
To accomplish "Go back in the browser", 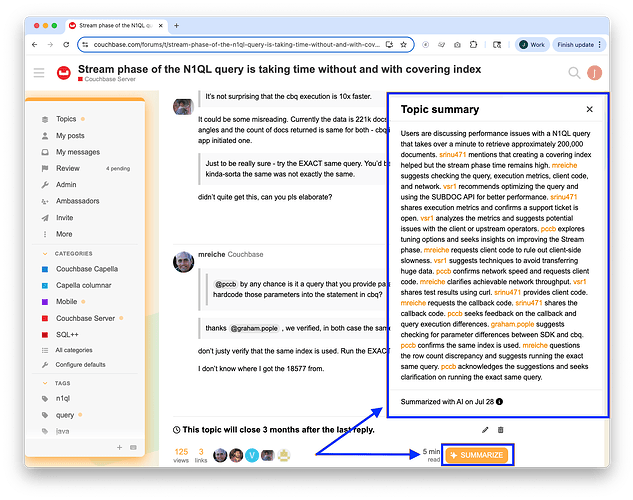I will pos(35,45).
